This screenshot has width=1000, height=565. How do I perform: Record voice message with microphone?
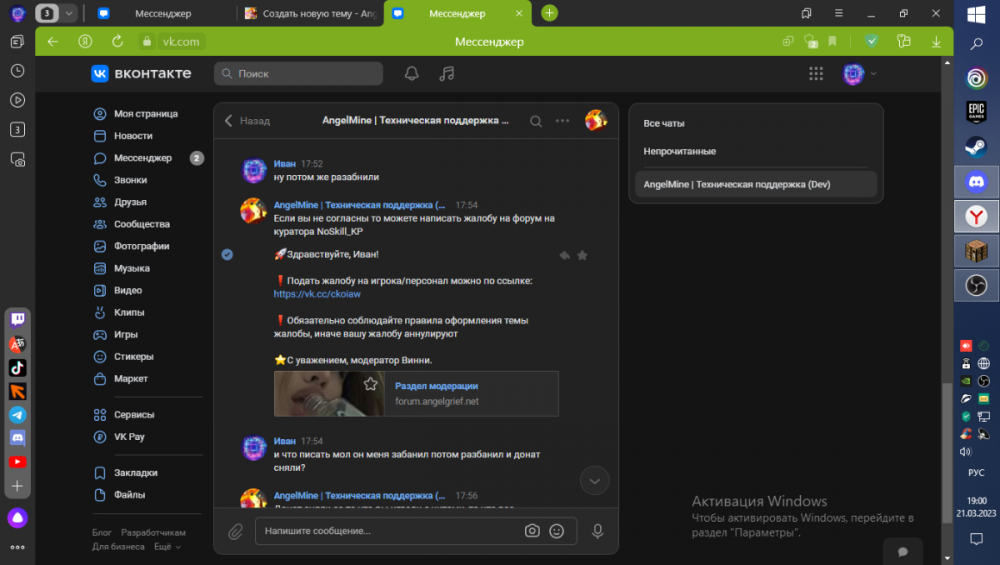pos(598,531)
